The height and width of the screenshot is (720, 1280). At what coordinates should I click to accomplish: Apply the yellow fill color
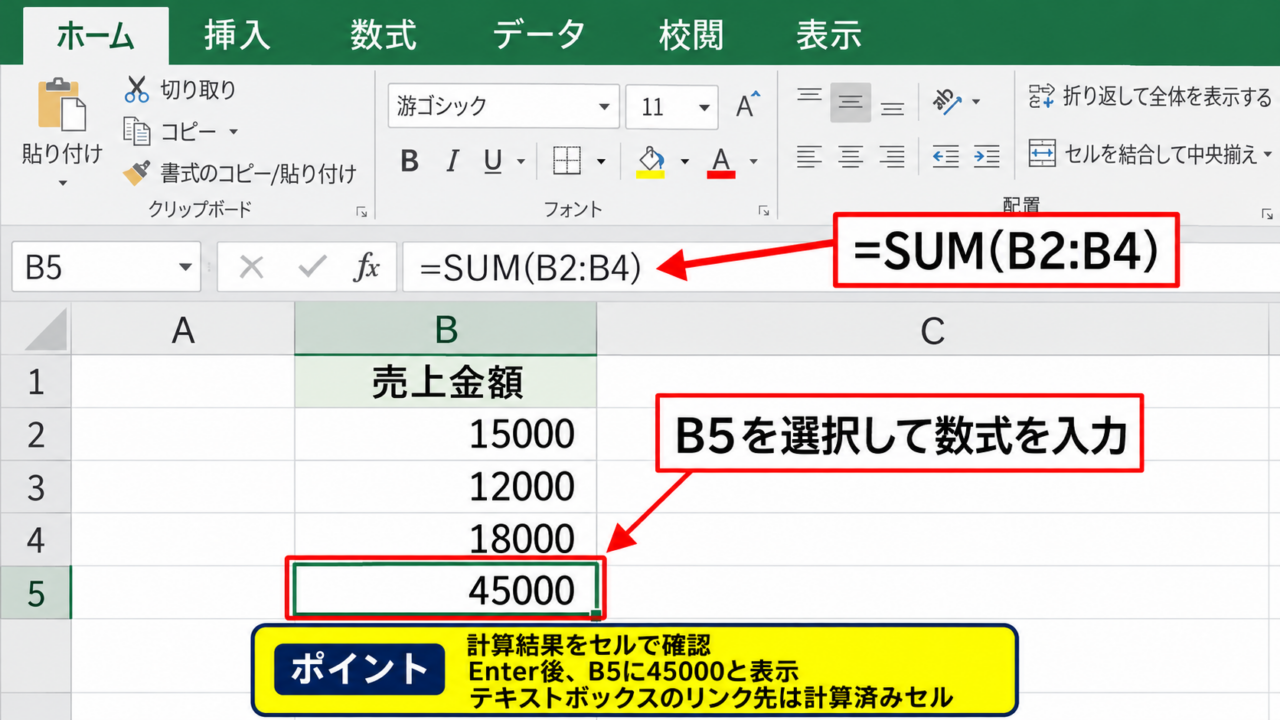(650, 162)
